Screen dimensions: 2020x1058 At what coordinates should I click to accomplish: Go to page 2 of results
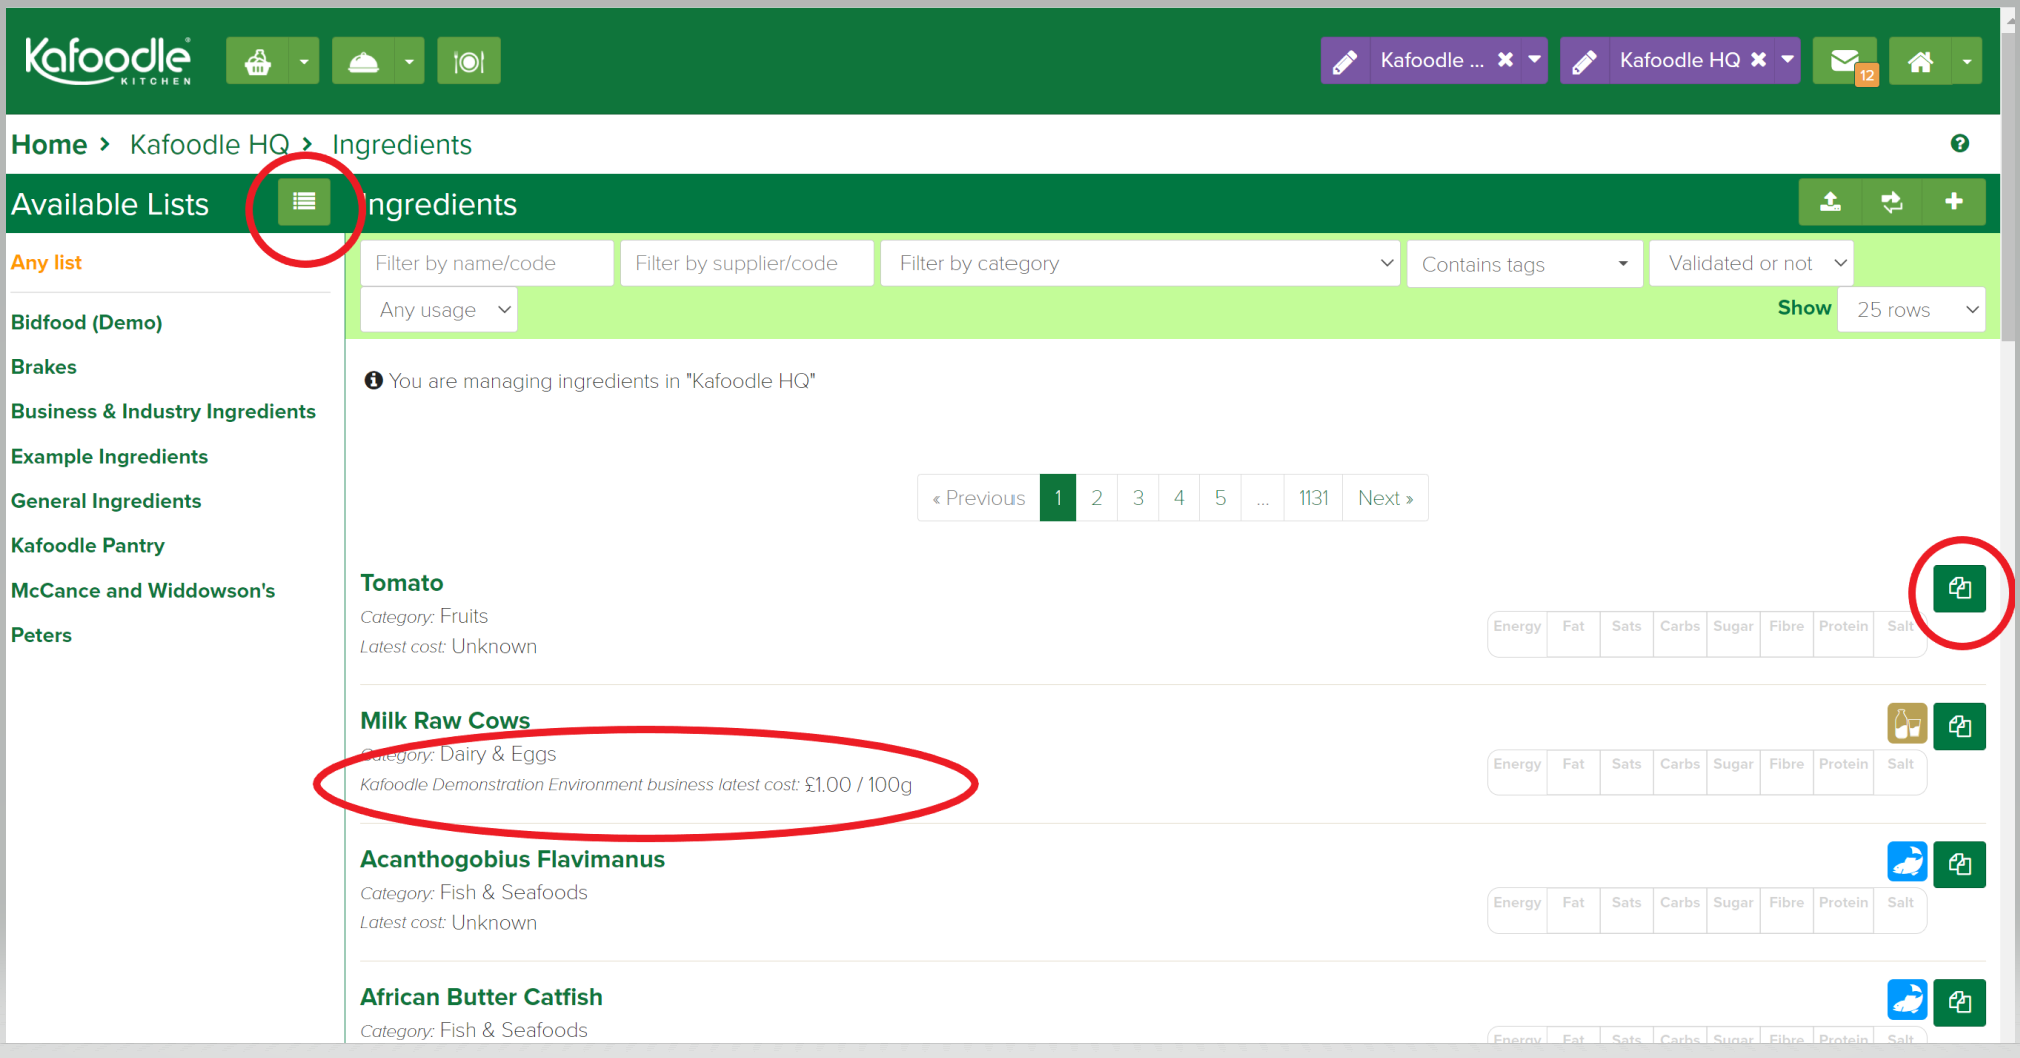coord(1097,498)
